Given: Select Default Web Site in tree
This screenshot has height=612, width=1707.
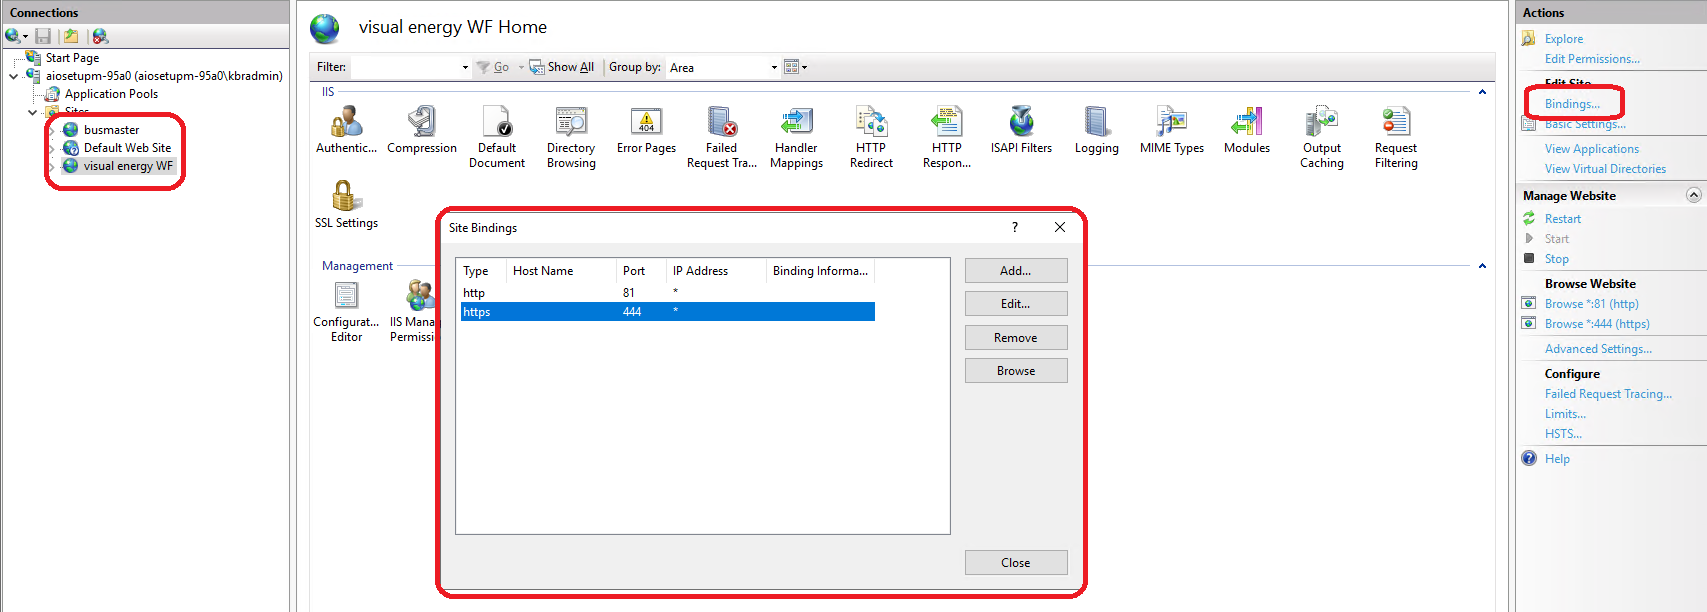Looking at the screenshot, I should point(127,148).
